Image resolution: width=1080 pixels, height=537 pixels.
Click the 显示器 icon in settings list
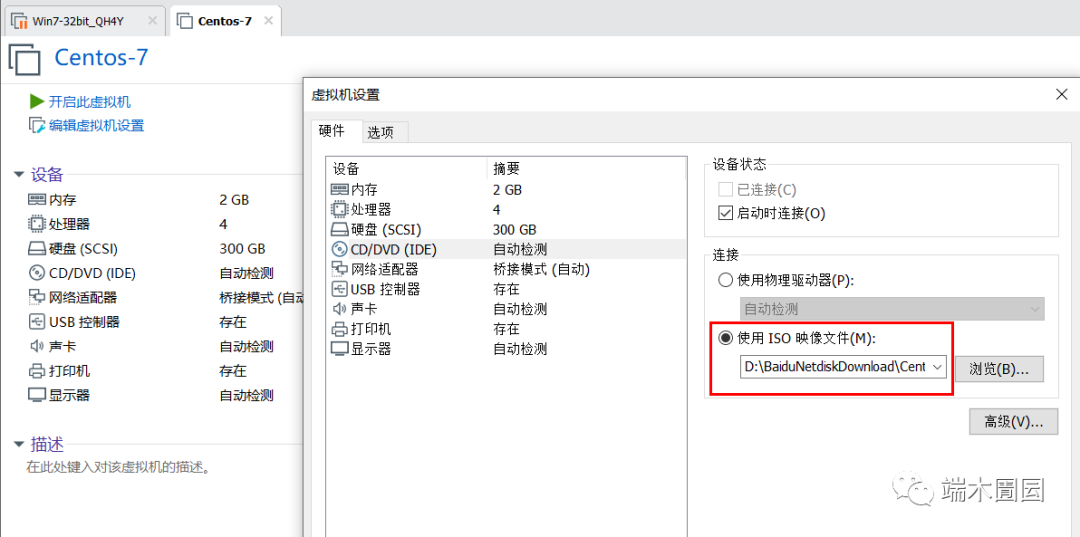(x=340, y=349)
